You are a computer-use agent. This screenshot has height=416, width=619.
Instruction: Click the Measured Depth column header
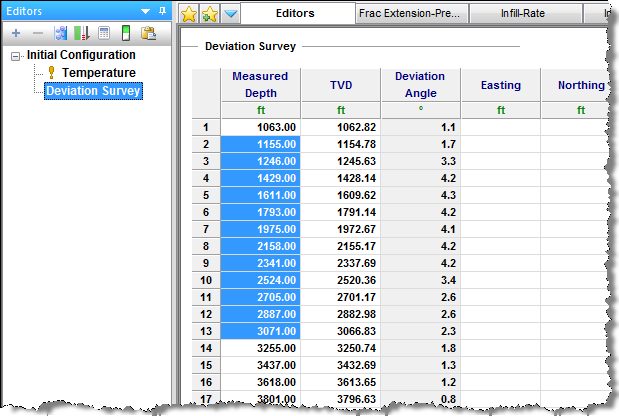[x=260, y=84]
